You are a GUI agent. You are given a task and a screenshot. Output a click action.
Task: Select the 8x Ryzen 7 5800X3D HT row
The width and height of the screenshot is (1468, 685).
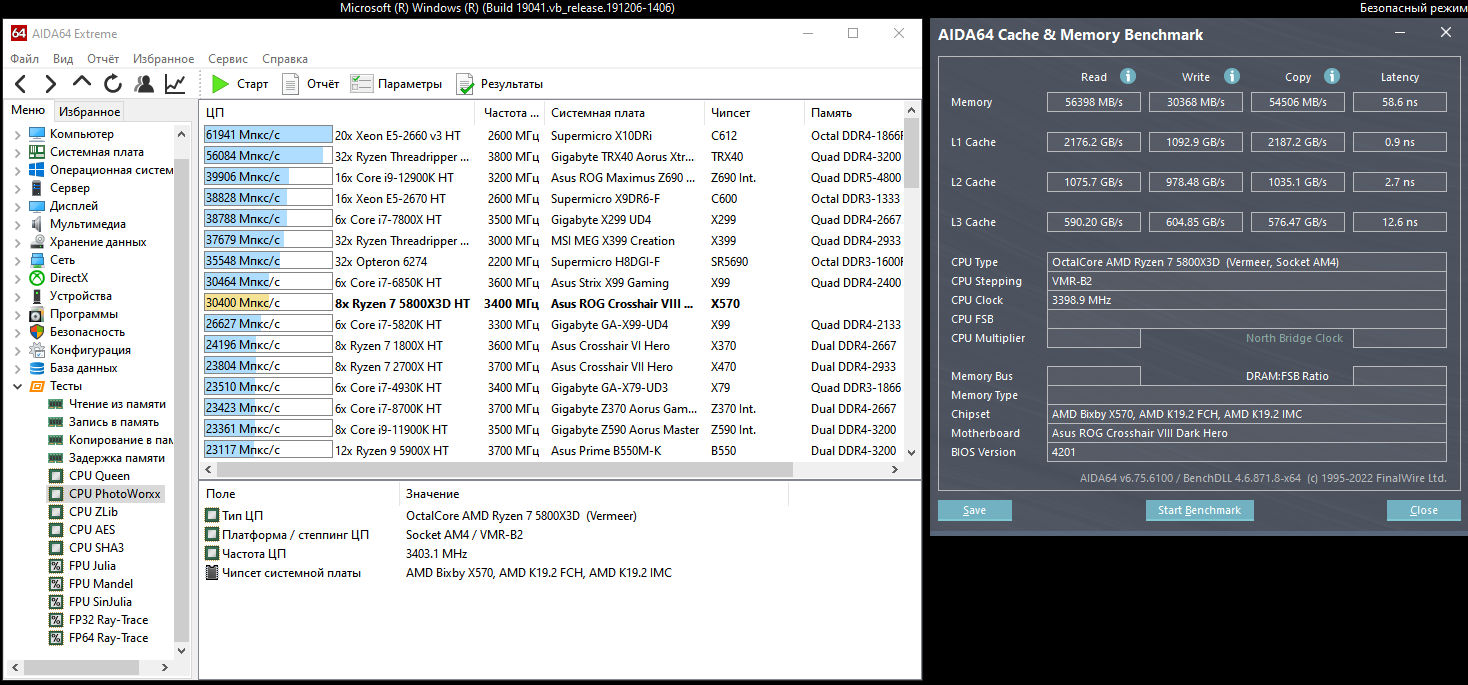(552, 303)
